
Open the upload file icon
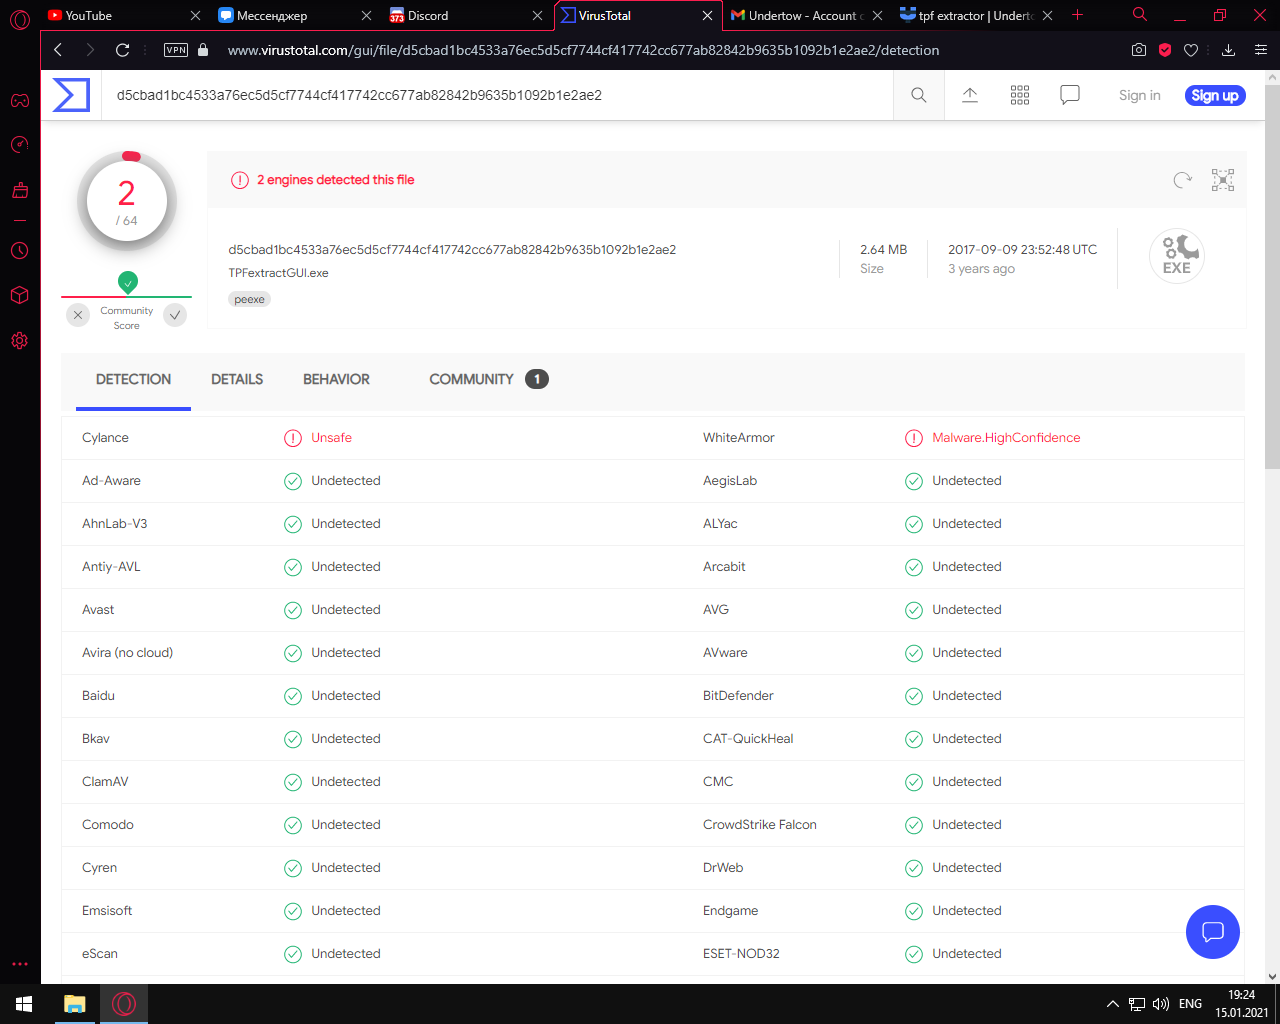click(x=970, y=95)
